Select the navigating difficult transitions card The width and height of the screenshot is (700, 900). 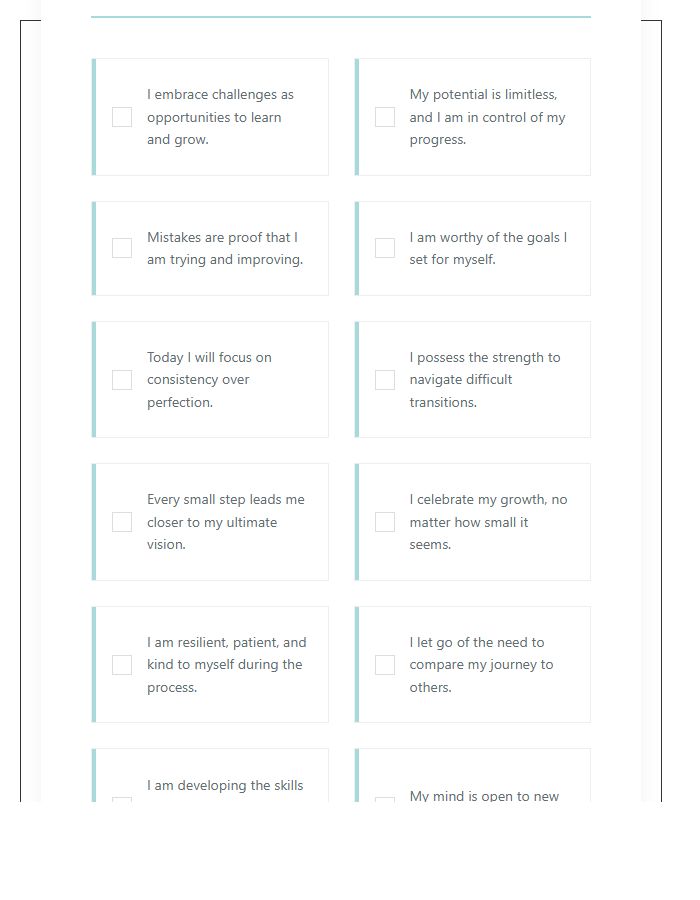point(473,380)
